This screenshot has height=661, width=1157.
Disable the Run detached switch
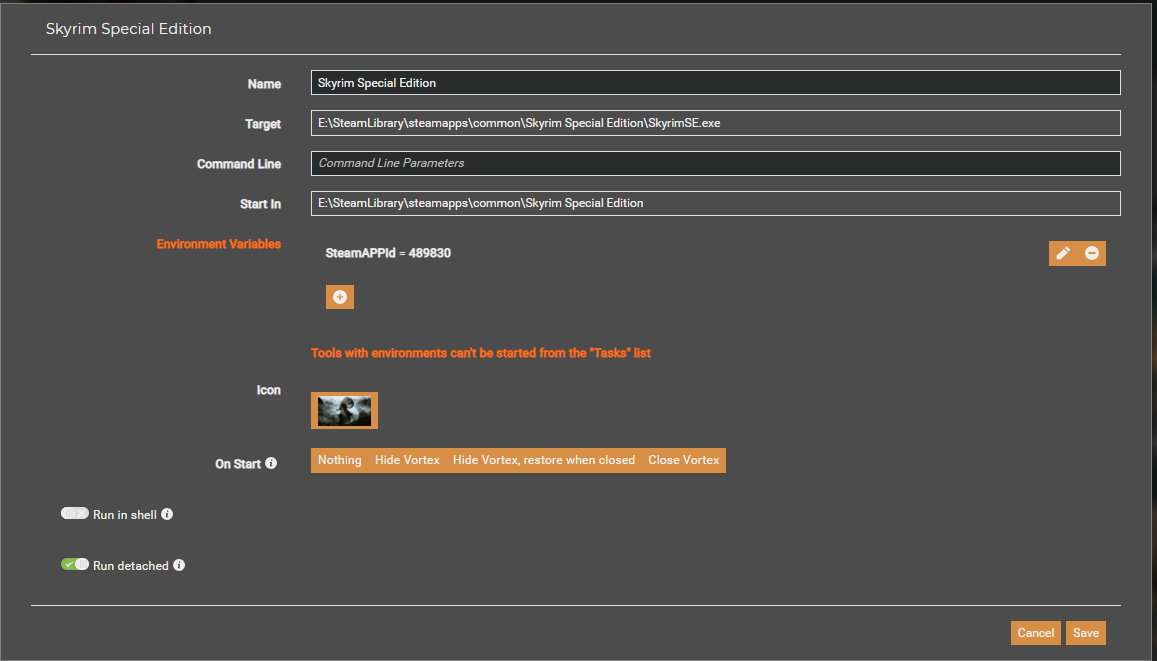[x=75, y=564]
